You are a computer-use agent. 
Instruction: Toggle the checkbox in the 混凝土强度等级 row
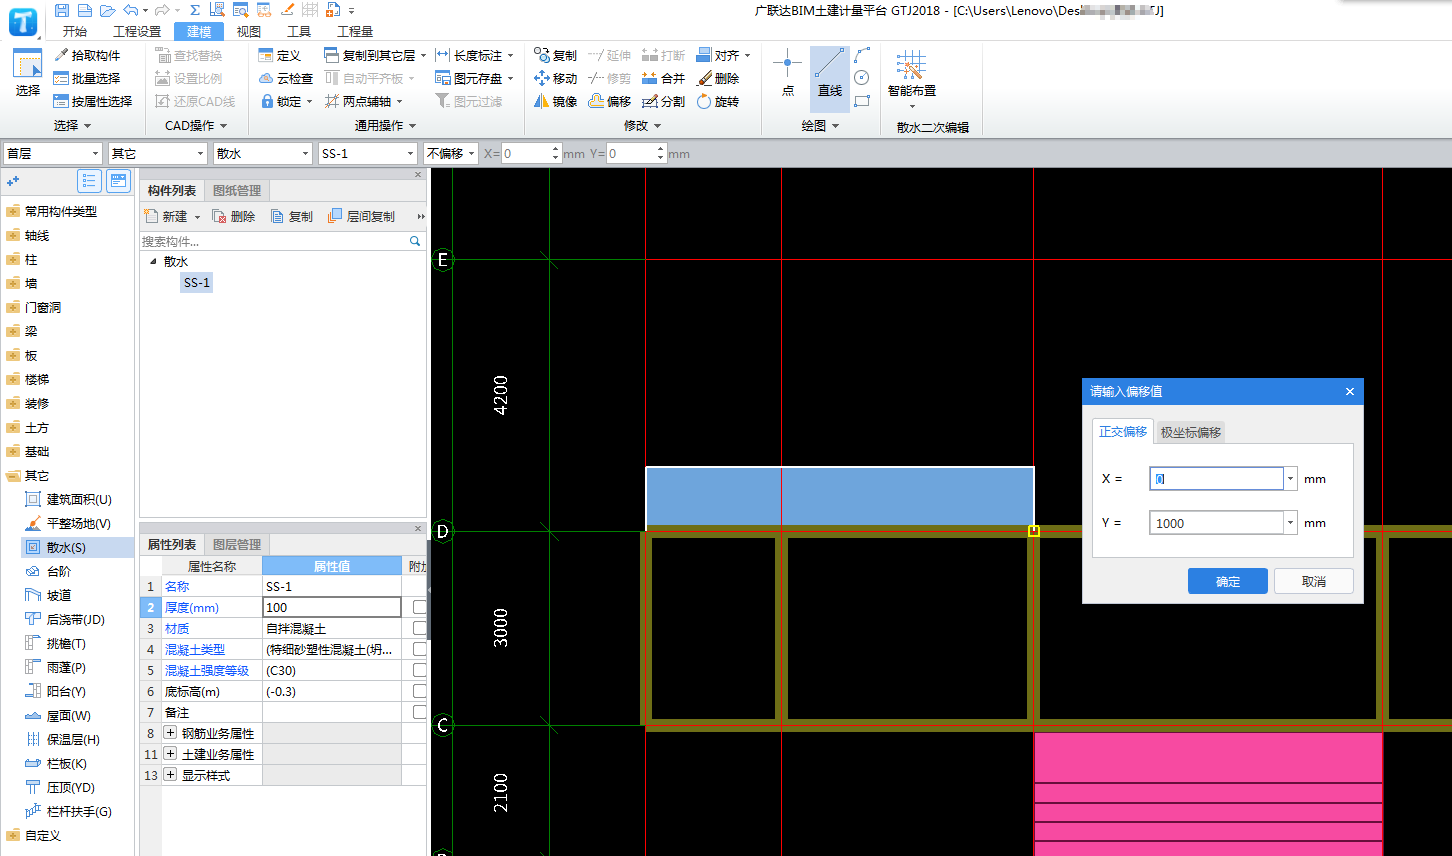tap(420, 670)
